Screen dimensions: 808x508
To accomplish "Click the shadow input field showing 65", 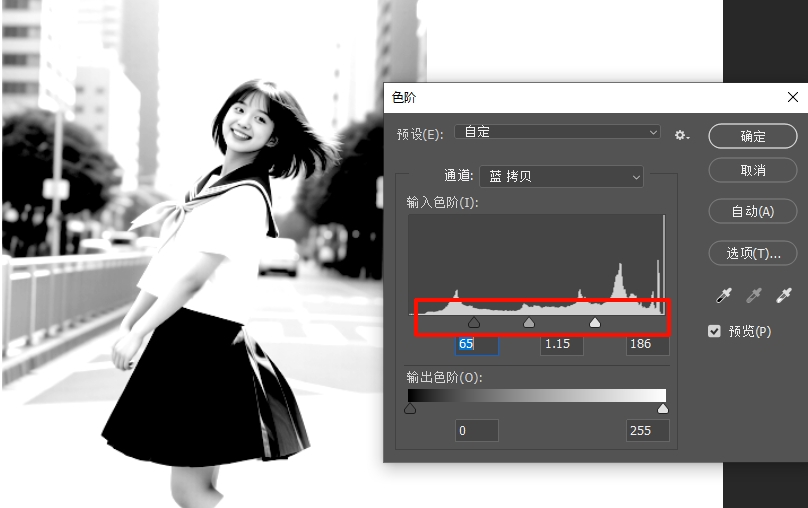I will coord(477,344).
